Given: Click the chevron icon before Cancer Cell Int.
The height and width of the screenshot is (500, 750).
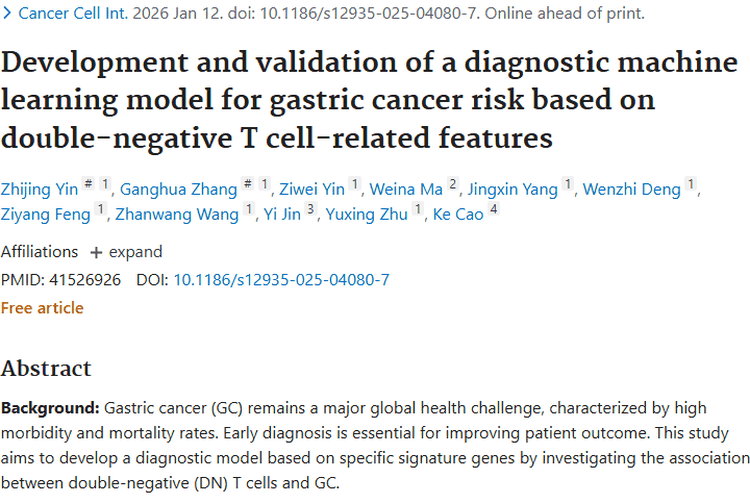Looking at the screenshot, I should (x=7, y=14).
